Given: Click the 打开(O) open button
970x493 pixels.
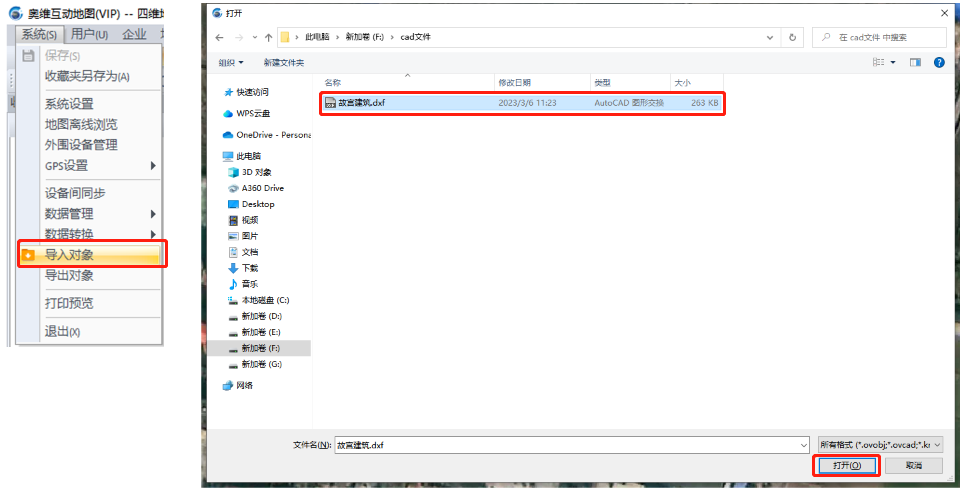Looking at the screenshot, I should [x=846, y=466].
